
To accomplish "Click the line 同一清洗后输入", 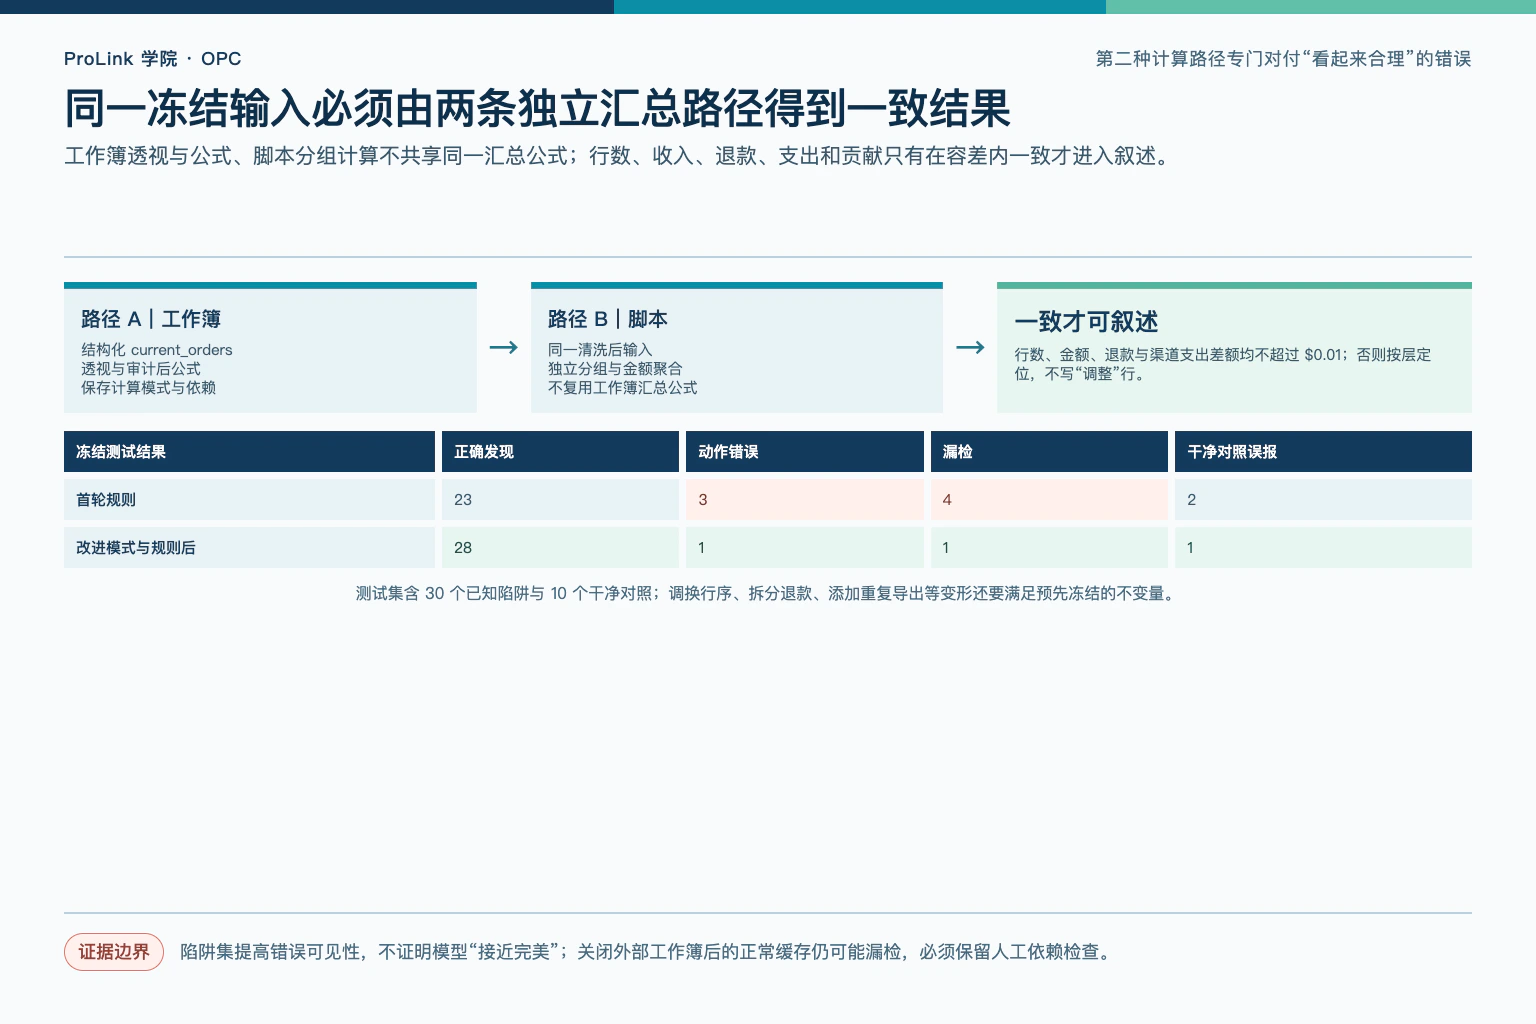I will (600, 350).
